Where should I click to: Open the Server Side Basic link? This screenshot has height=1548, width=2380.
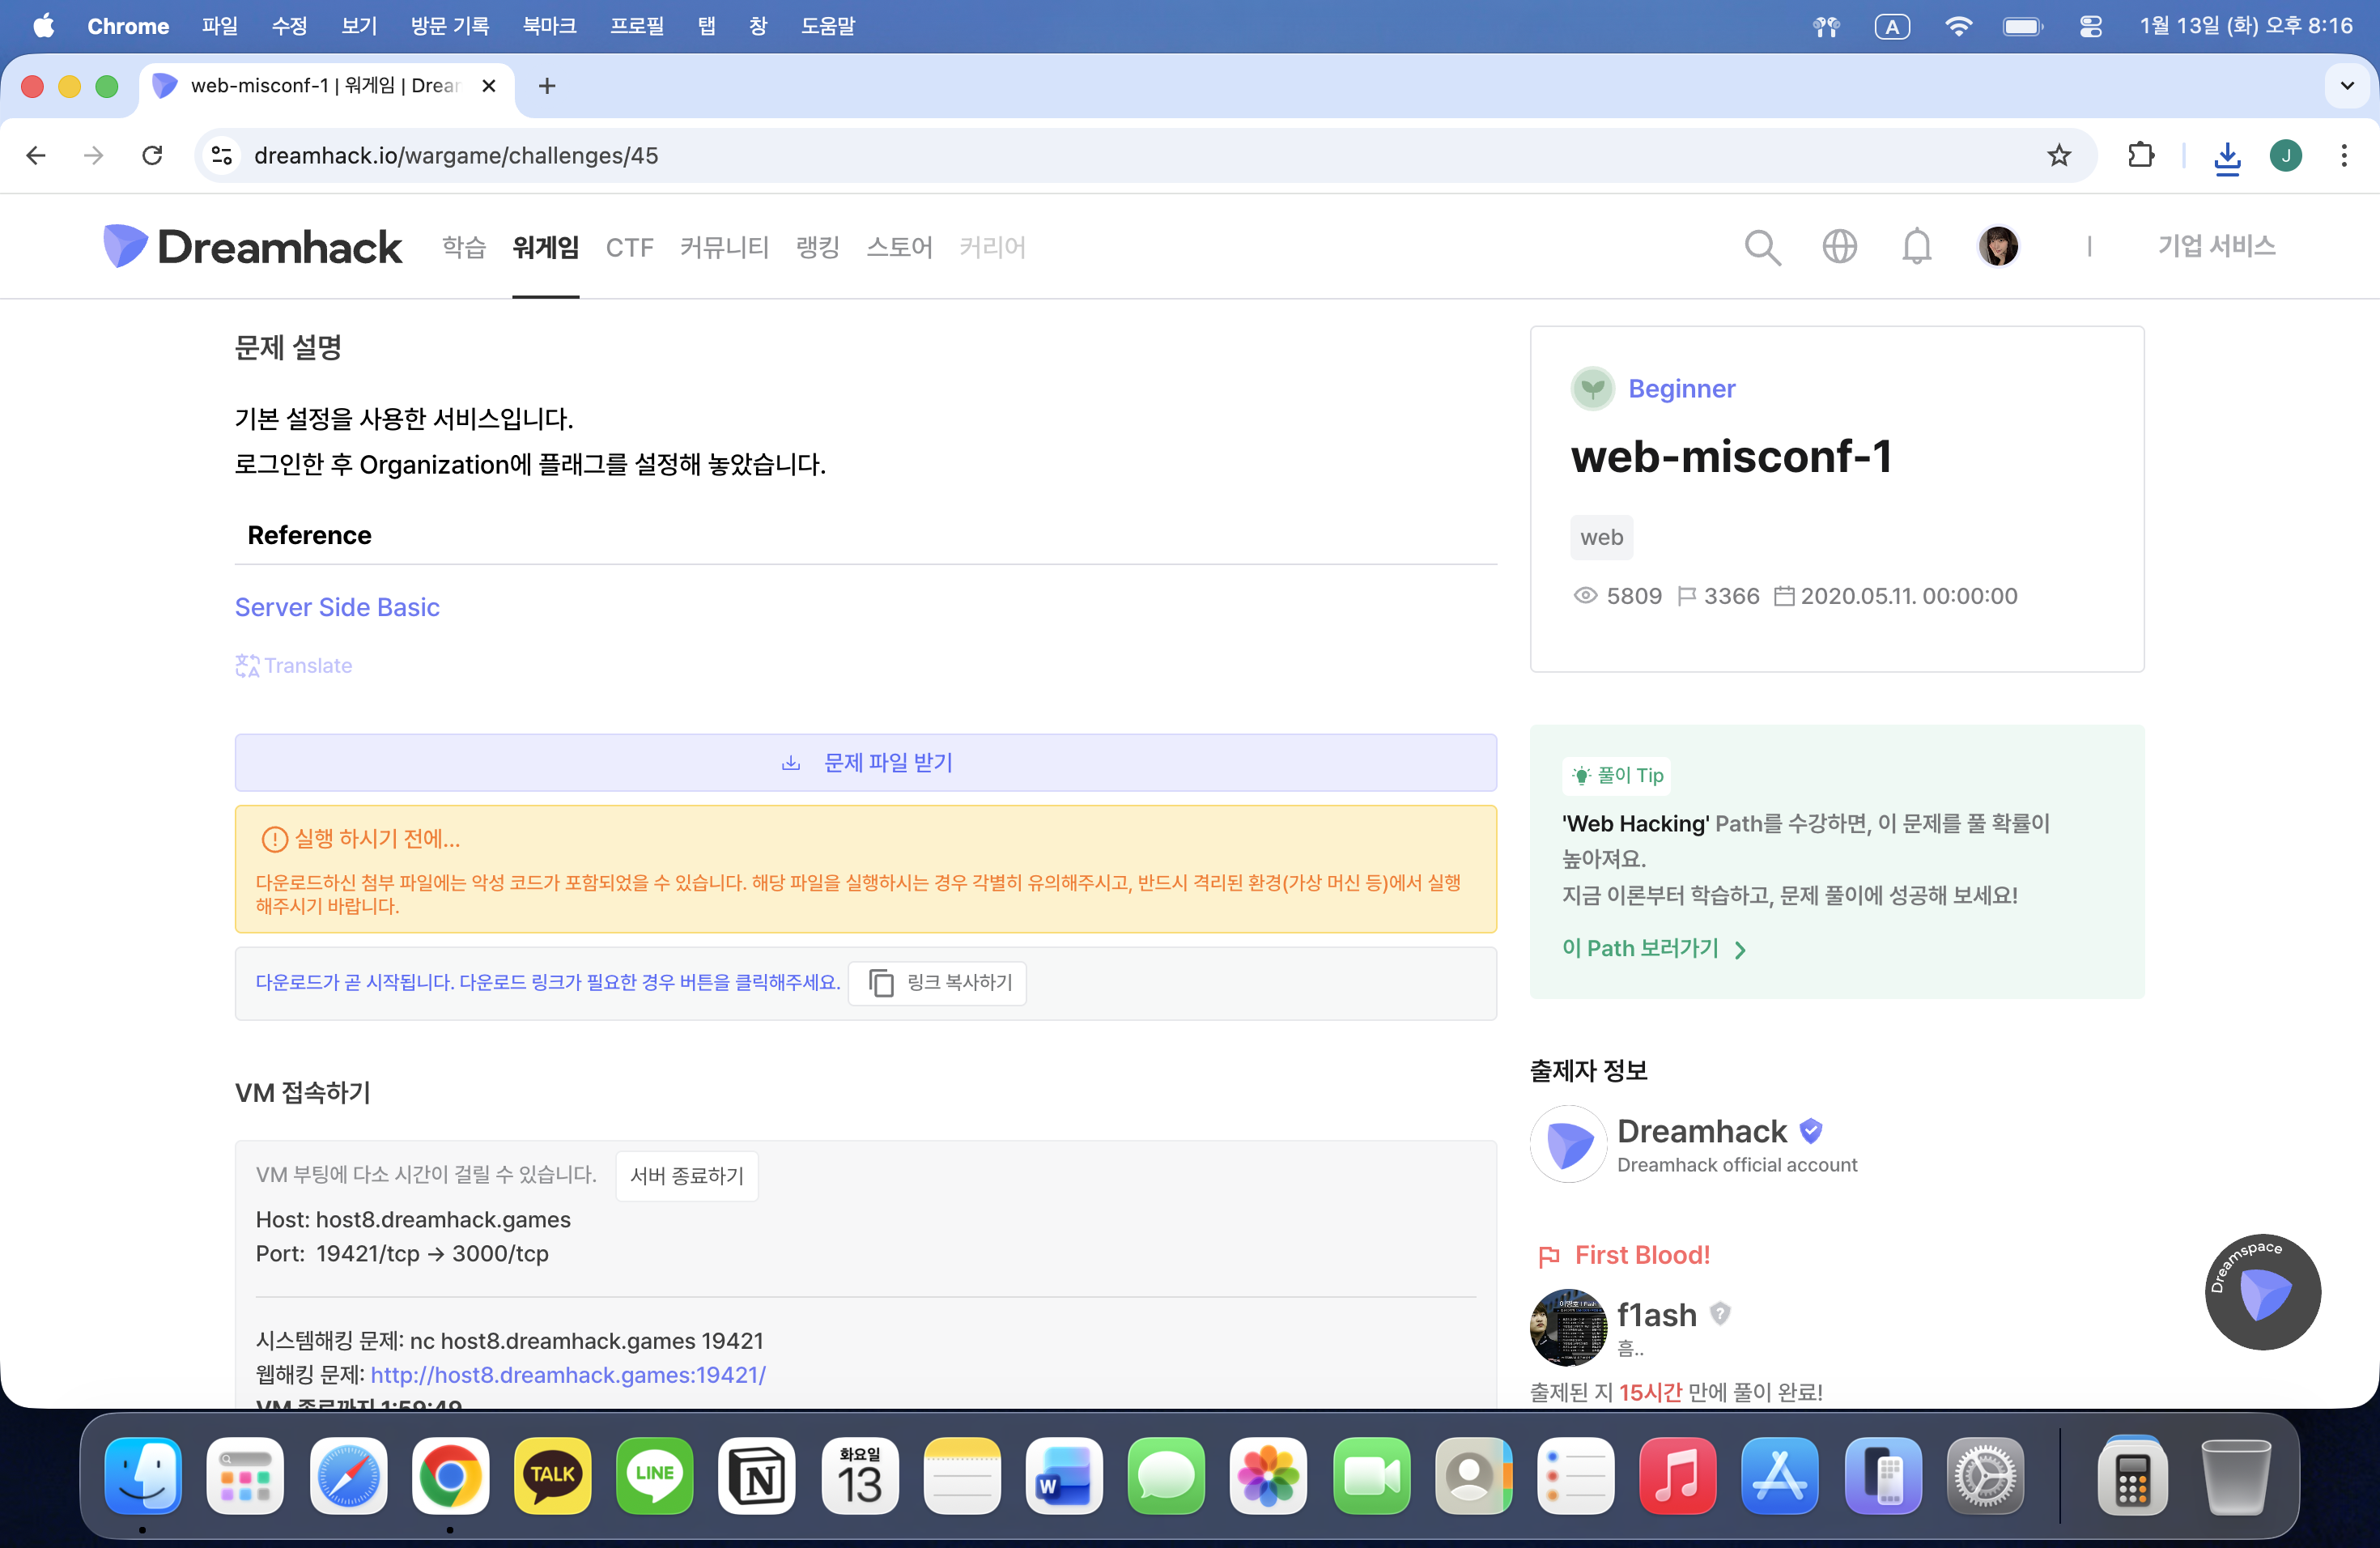[x=337, y=607]
